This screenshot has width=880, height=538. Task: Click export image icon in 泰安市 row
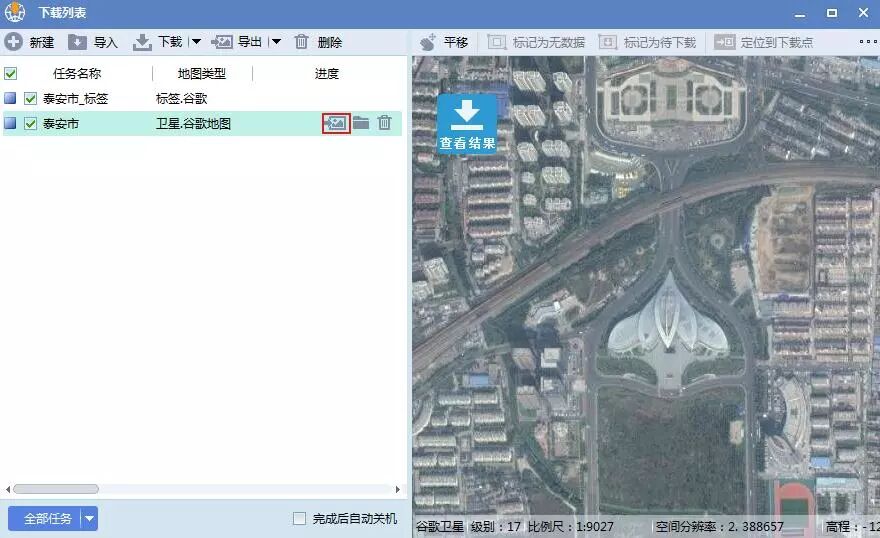(x=336, y=123)
